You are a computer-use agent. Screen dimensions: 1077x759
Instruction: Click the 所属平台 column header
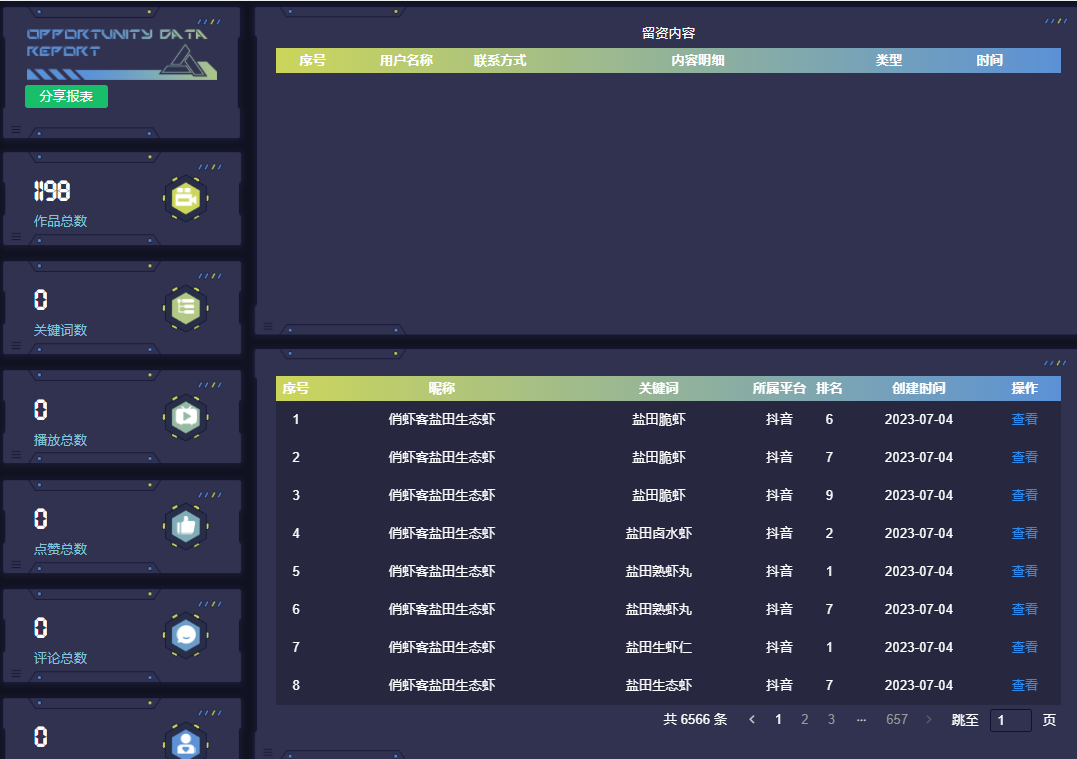pyautogui.click(x=779, y=388)
